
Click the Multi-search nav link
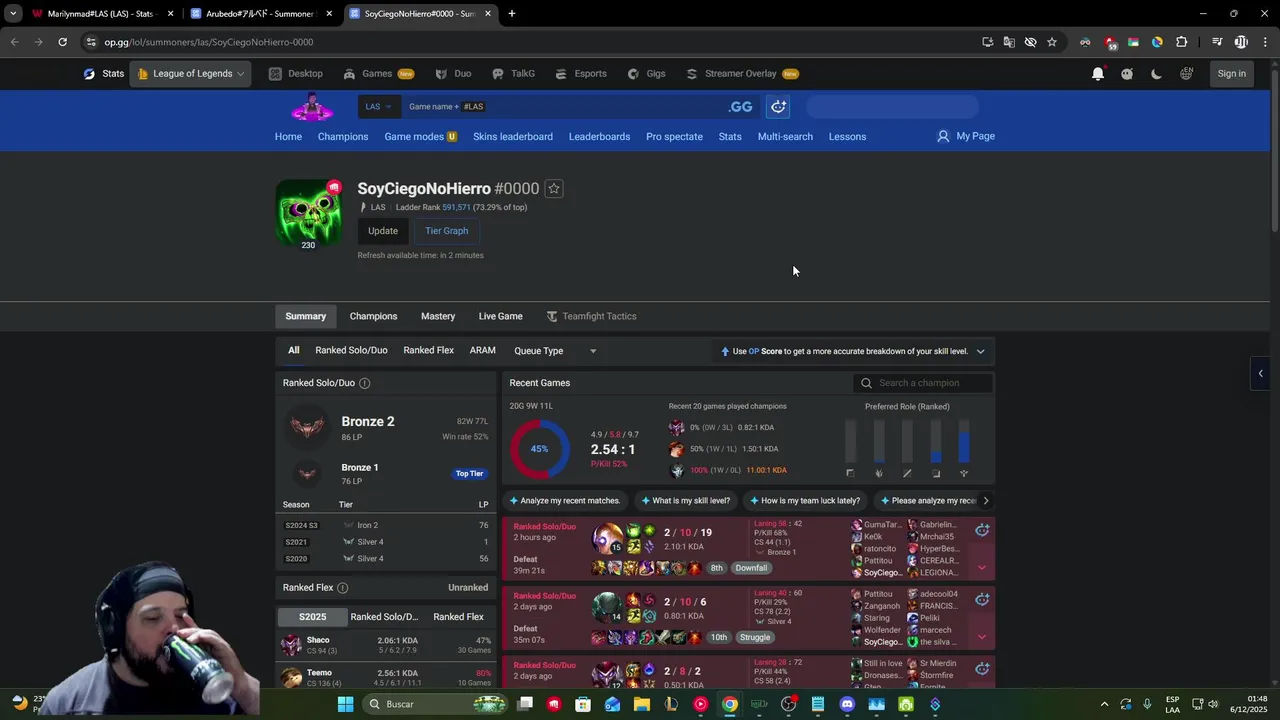(785, 136)
